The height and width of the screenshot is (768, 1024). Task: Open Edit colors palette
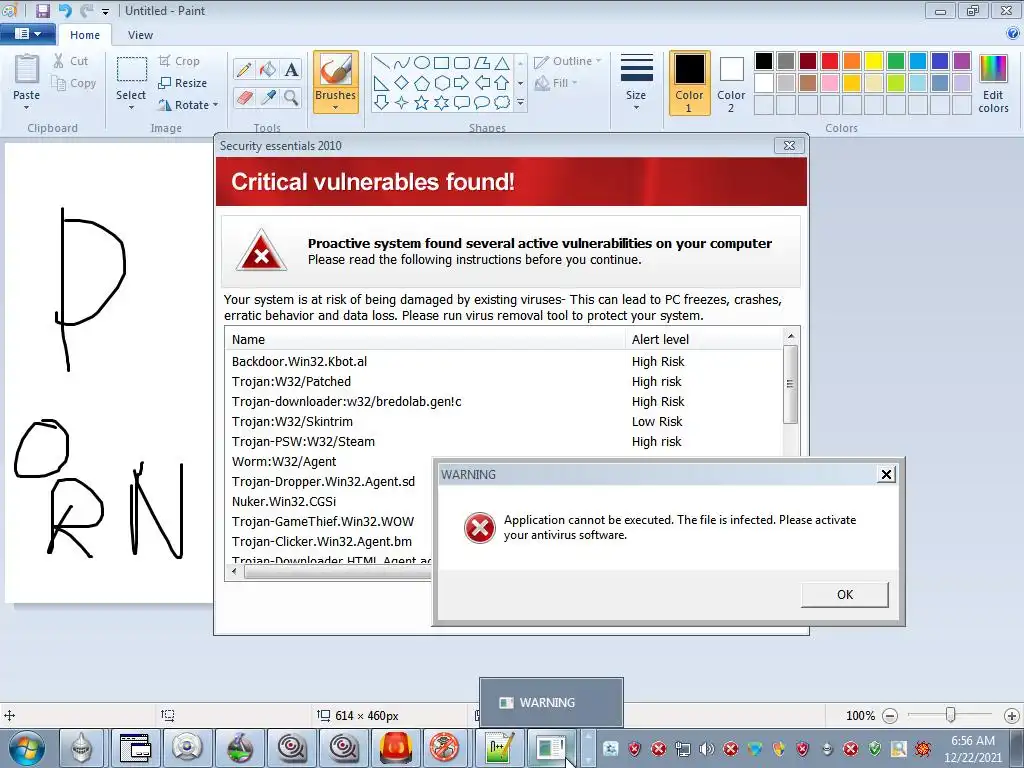(x=993, y=84)
